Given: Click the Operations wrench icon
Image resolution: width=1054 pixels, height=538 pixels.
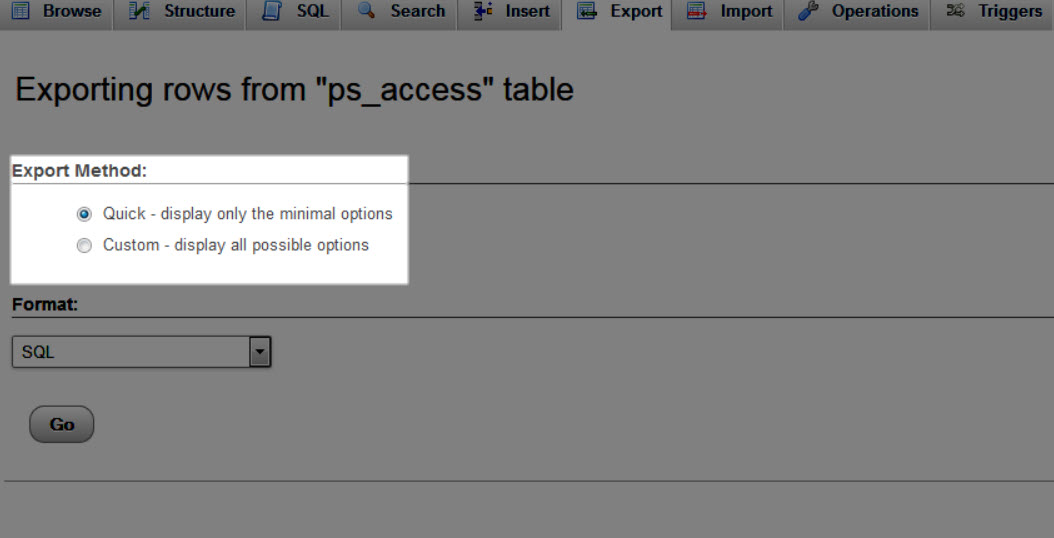Looking at the screenshot, I should click(x=807, y=12).
